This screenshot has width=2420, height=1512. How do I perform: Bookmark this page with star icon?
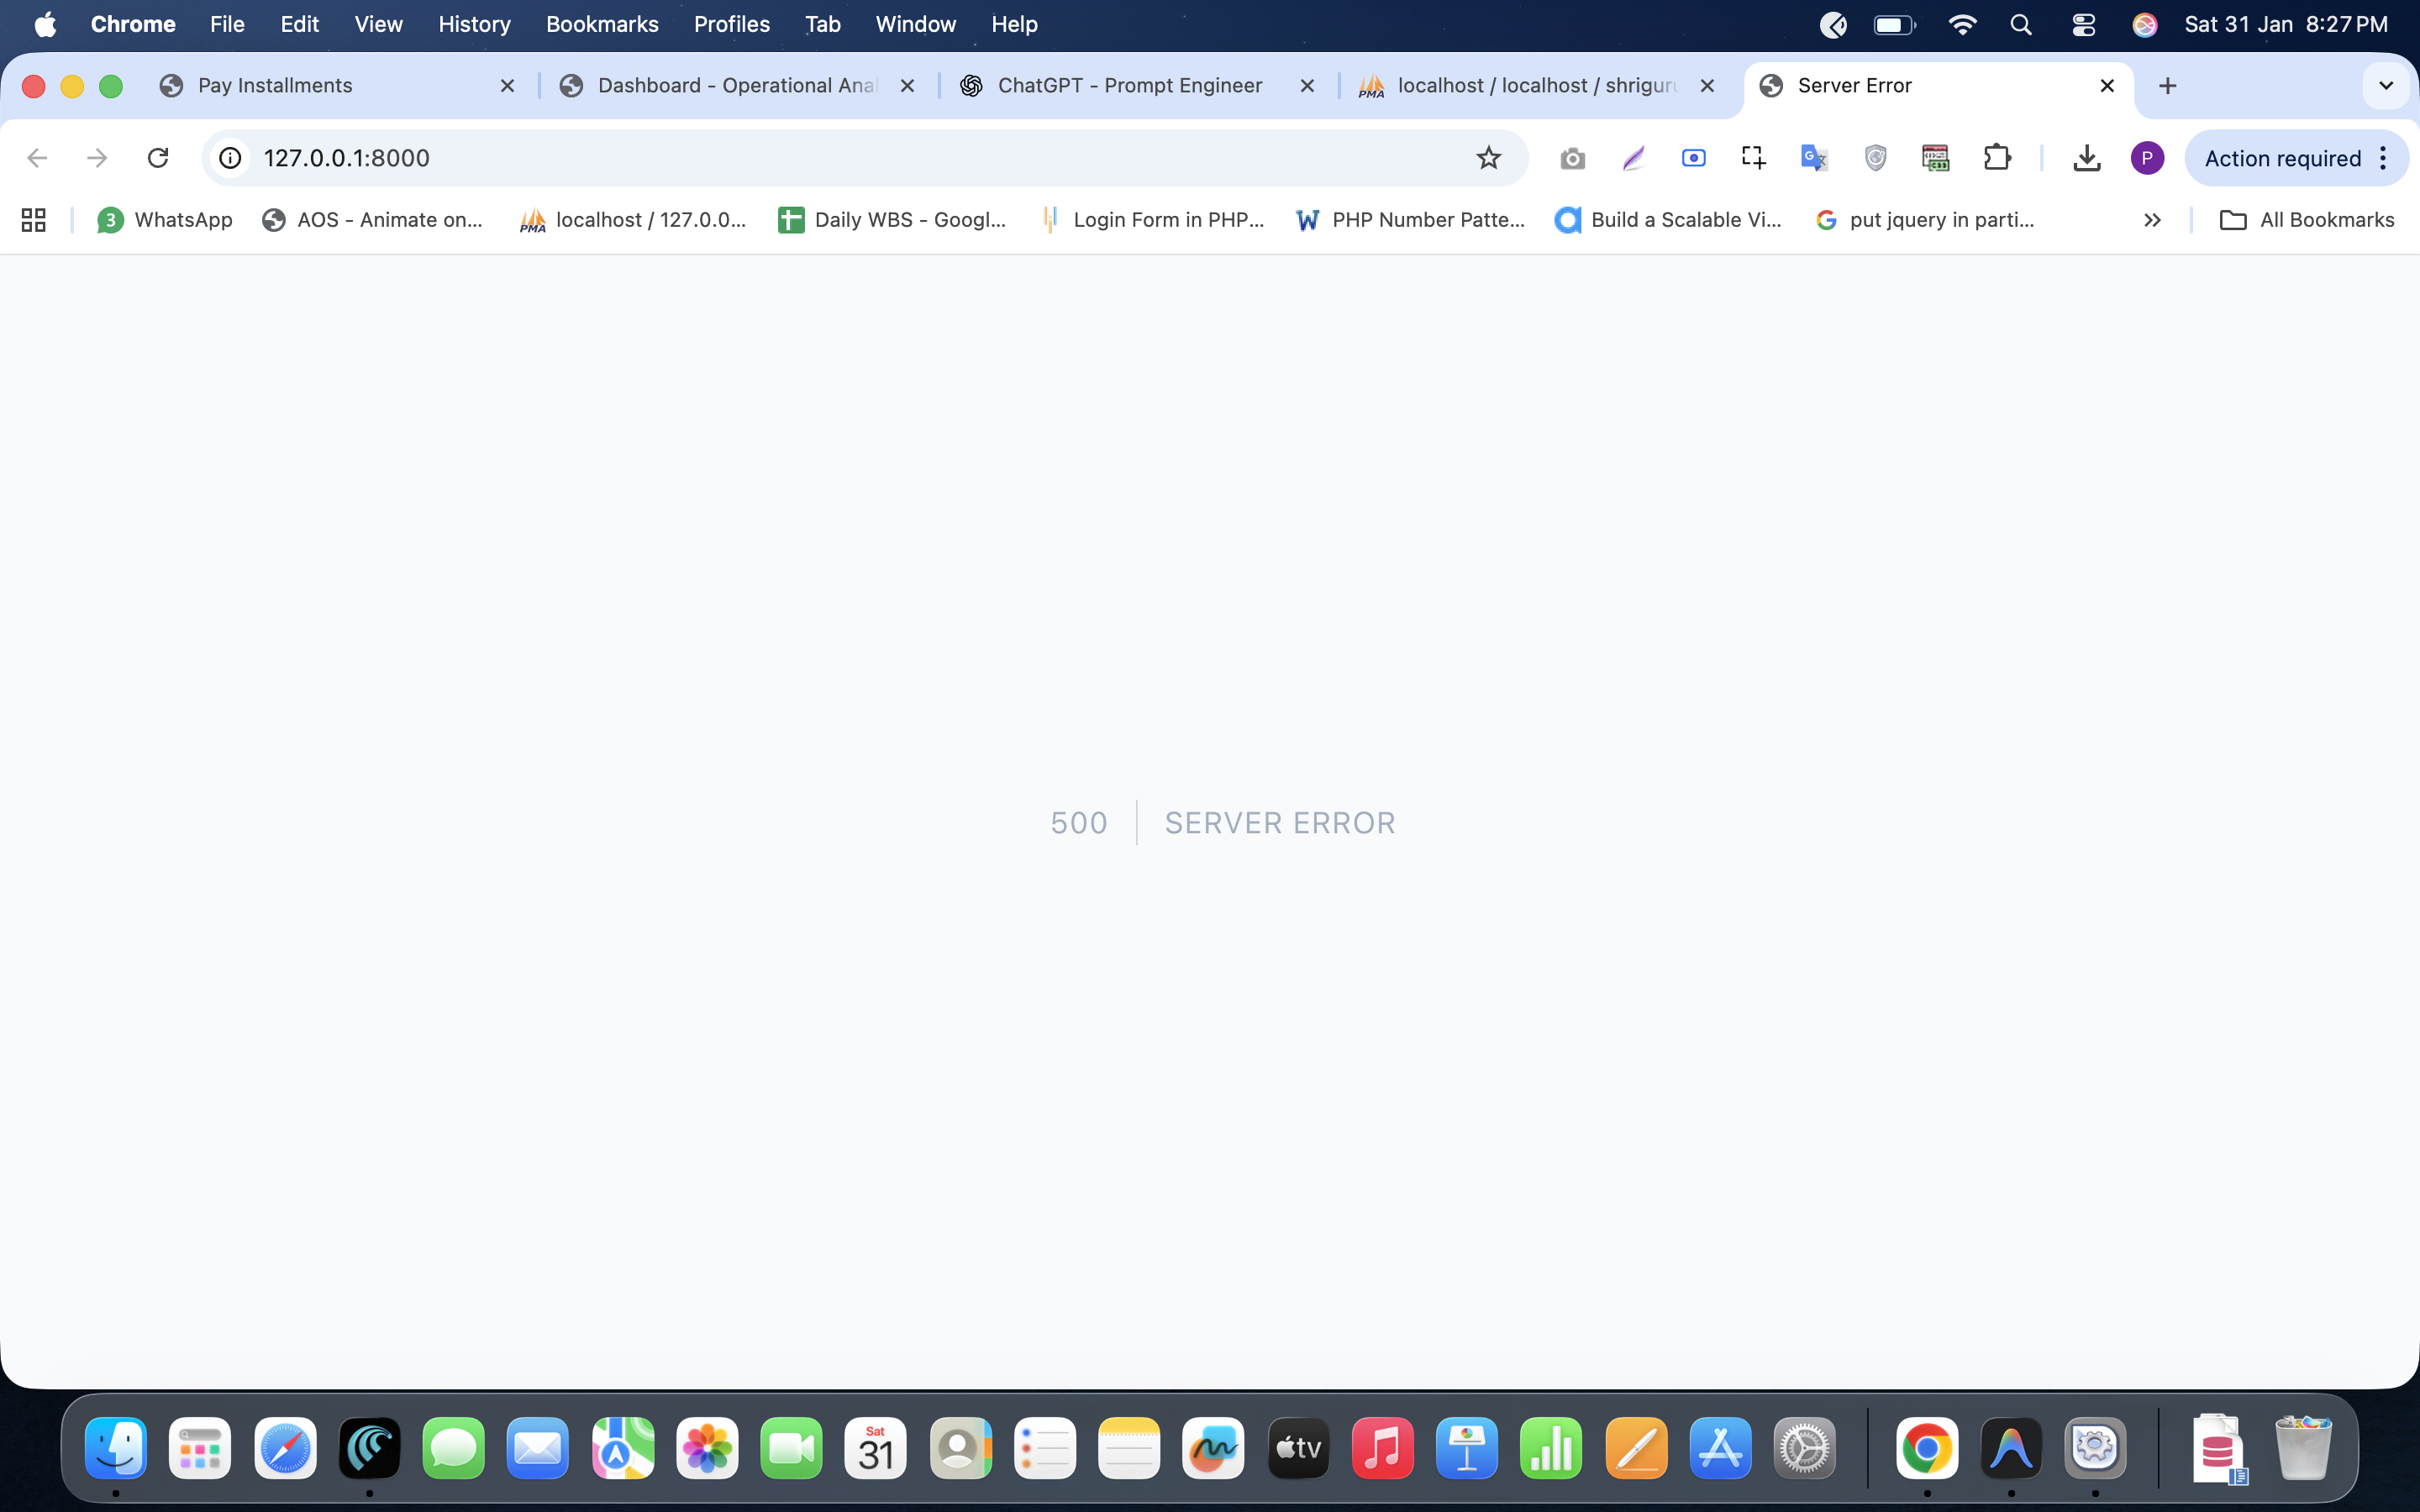[x=1488, y=158]
